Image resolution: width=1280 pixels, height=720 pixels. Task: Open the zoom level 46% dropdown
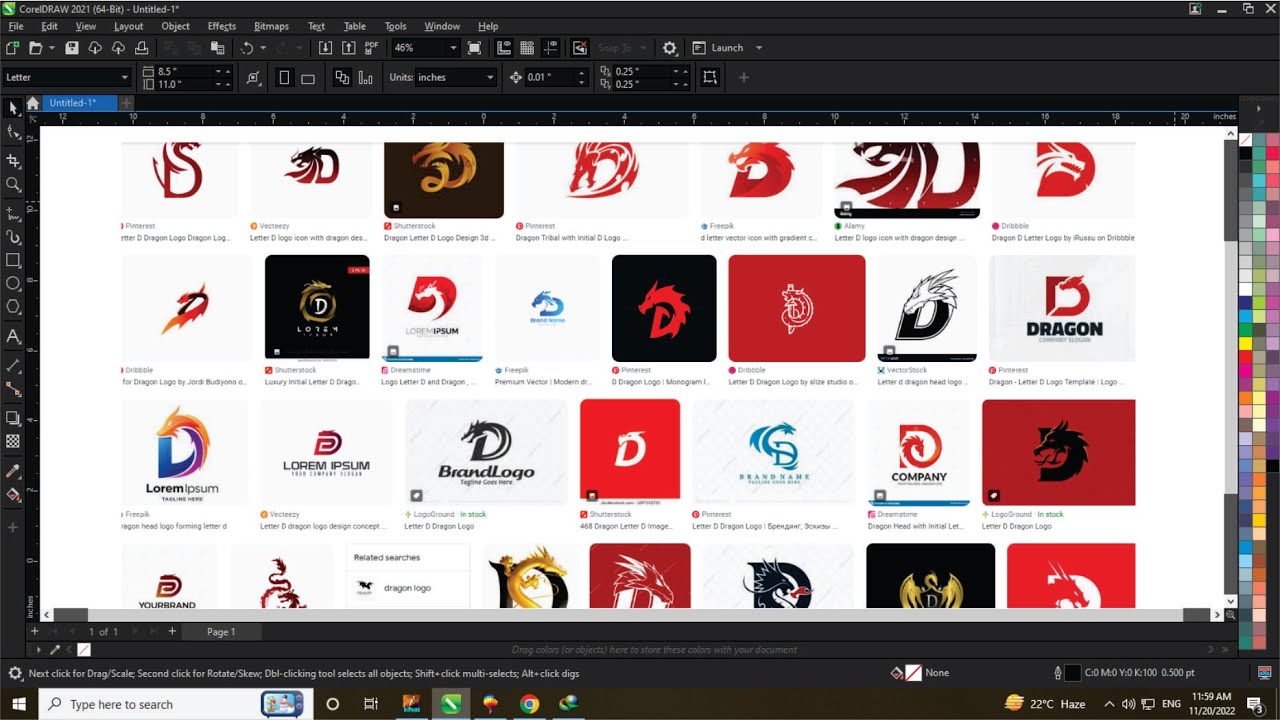coord(453,48)
